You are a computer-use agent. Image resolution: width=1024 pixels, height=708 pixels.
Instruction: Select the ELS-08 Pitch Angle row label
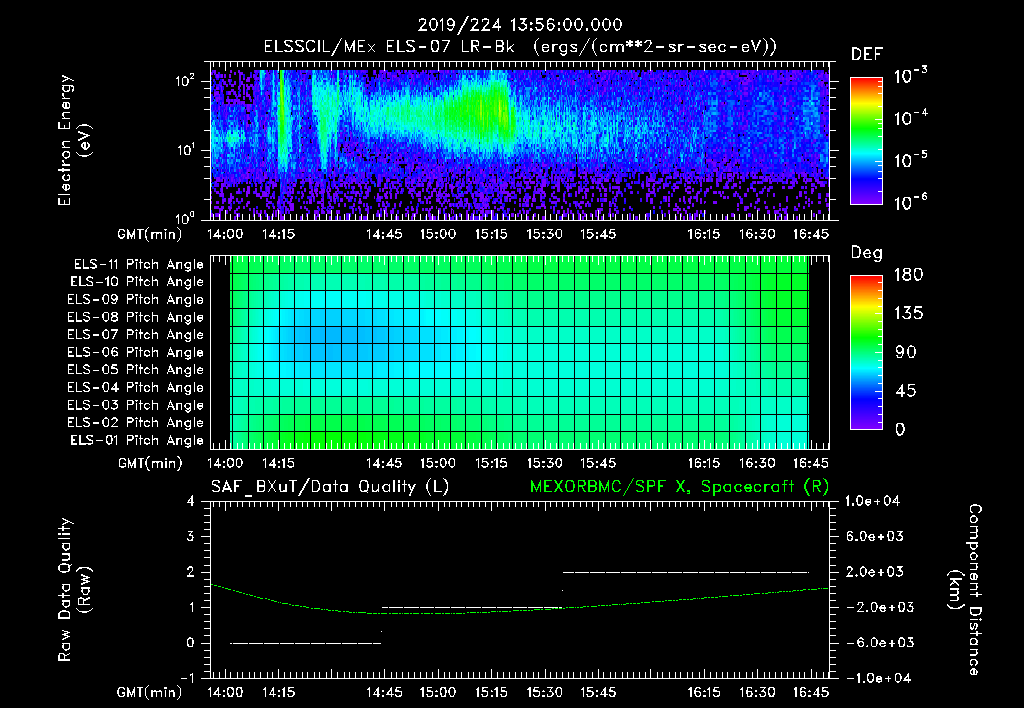[x=136, y=317]
